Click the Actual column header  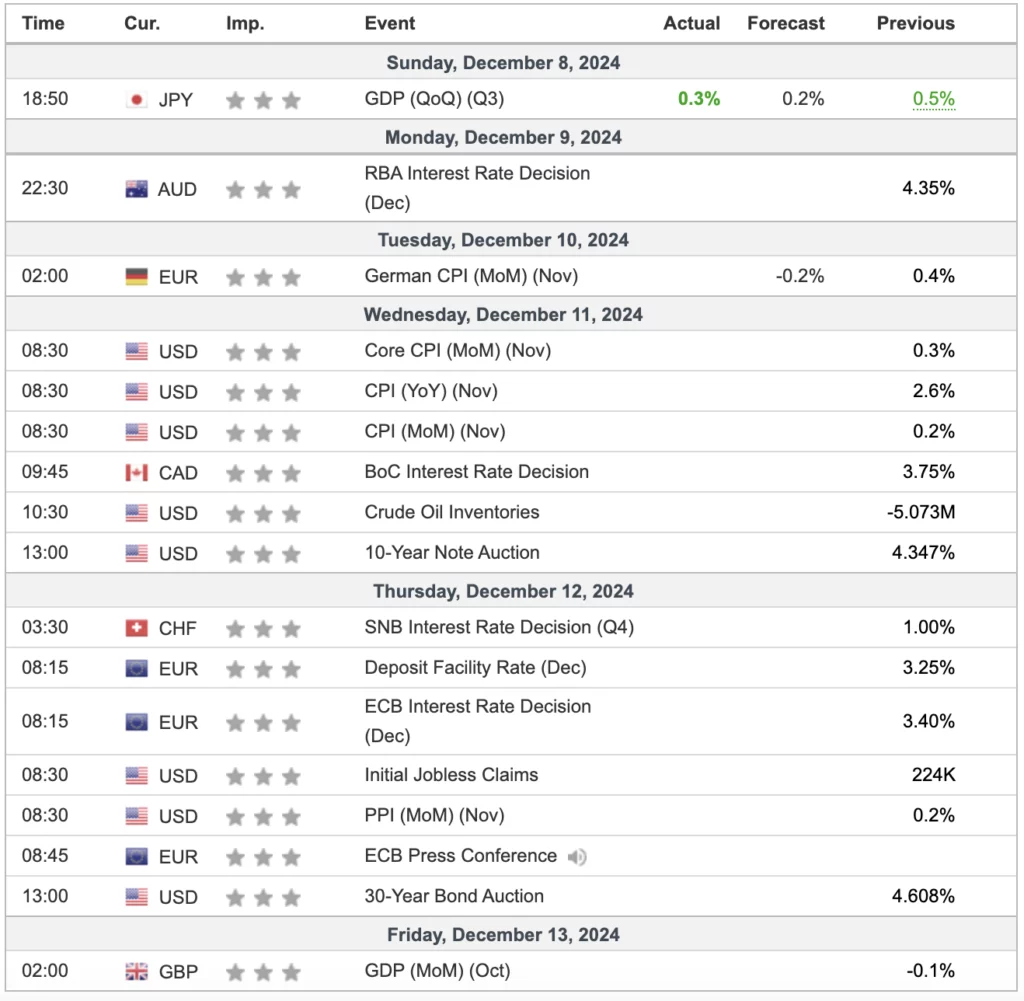tap(692, 24)
